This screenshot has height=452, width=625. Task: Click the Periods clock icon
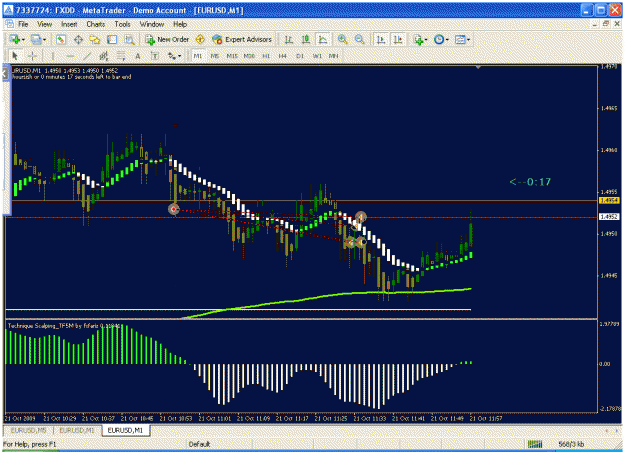point(439,39)
